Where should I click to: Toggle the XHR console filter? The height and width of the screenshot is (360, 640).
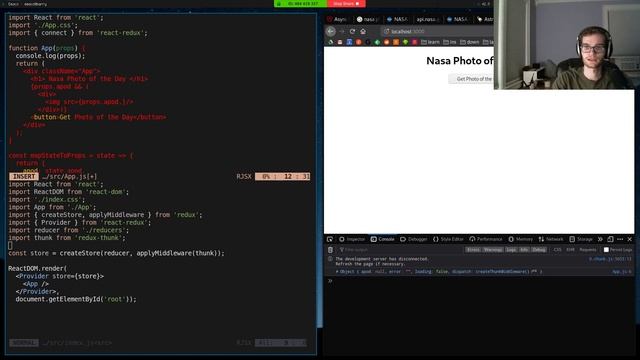point(570,250)
